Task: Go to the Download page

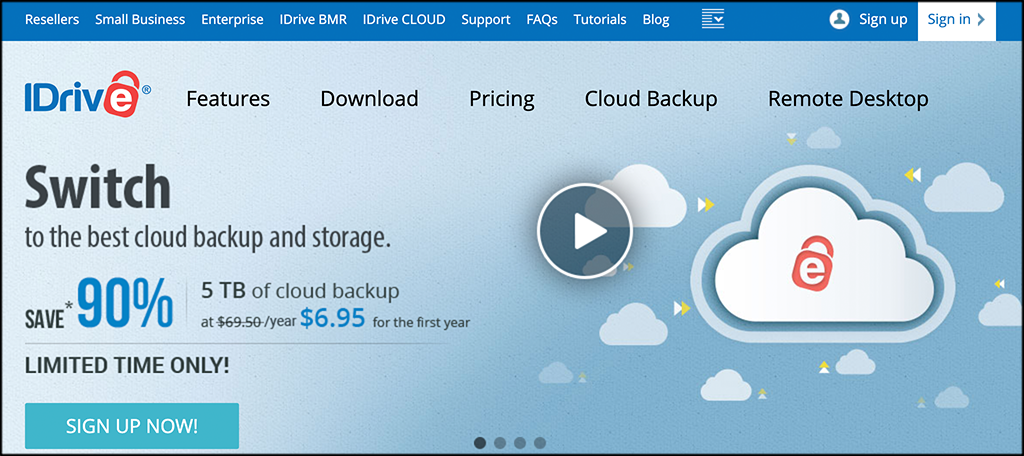Action: [x=369, y=99]
